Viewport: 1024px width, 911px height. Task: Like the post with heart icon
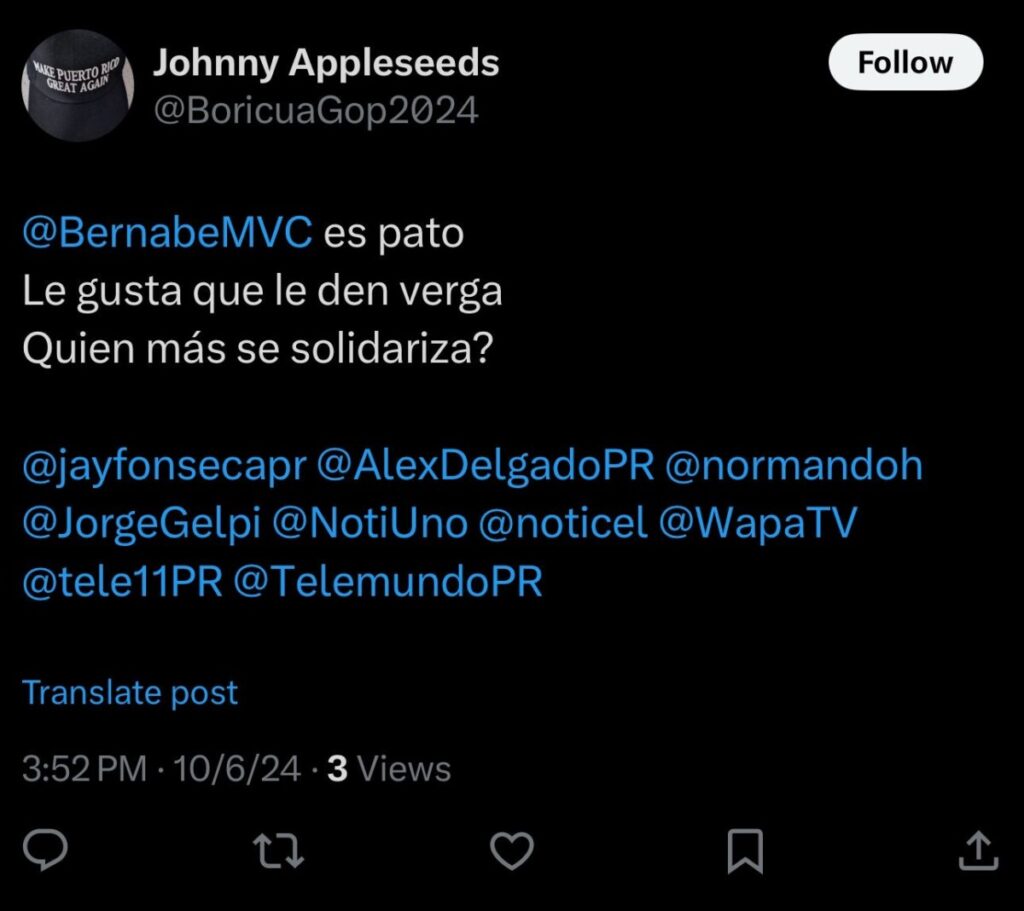[512, 850]
